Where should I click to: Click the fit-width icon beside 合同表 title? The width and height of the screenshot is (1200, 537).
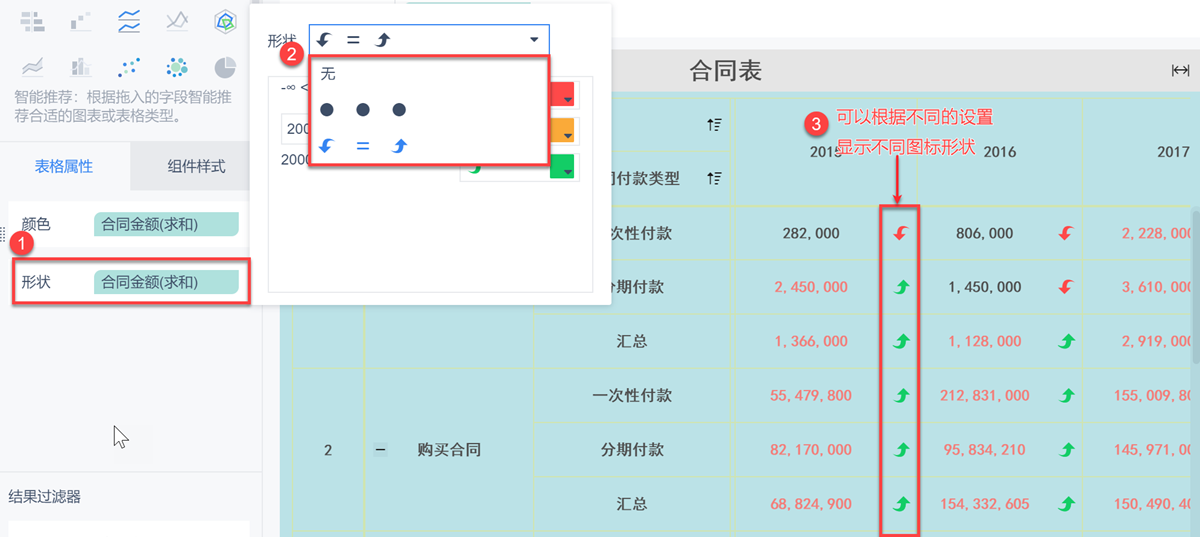[x=1180, y=70]
